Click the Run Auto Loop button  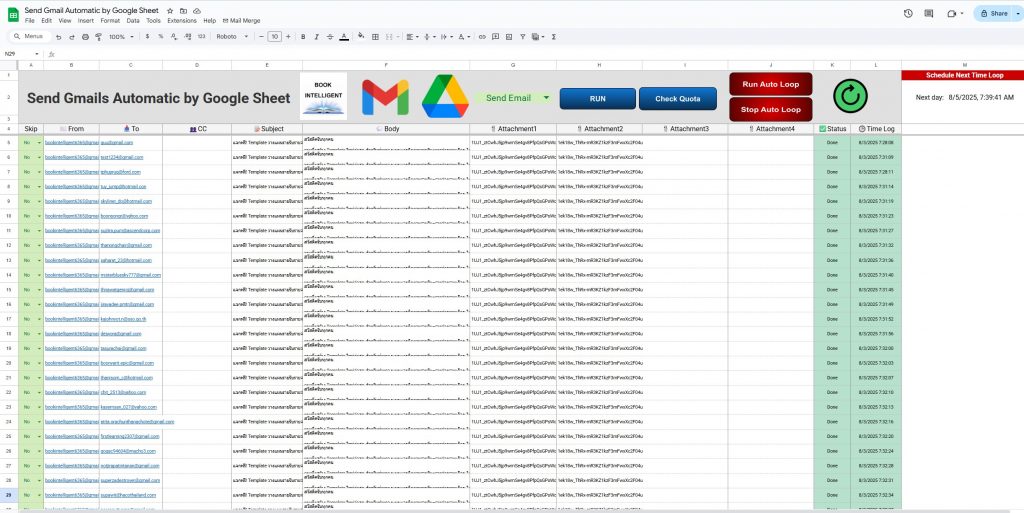(x=771, y=84)
